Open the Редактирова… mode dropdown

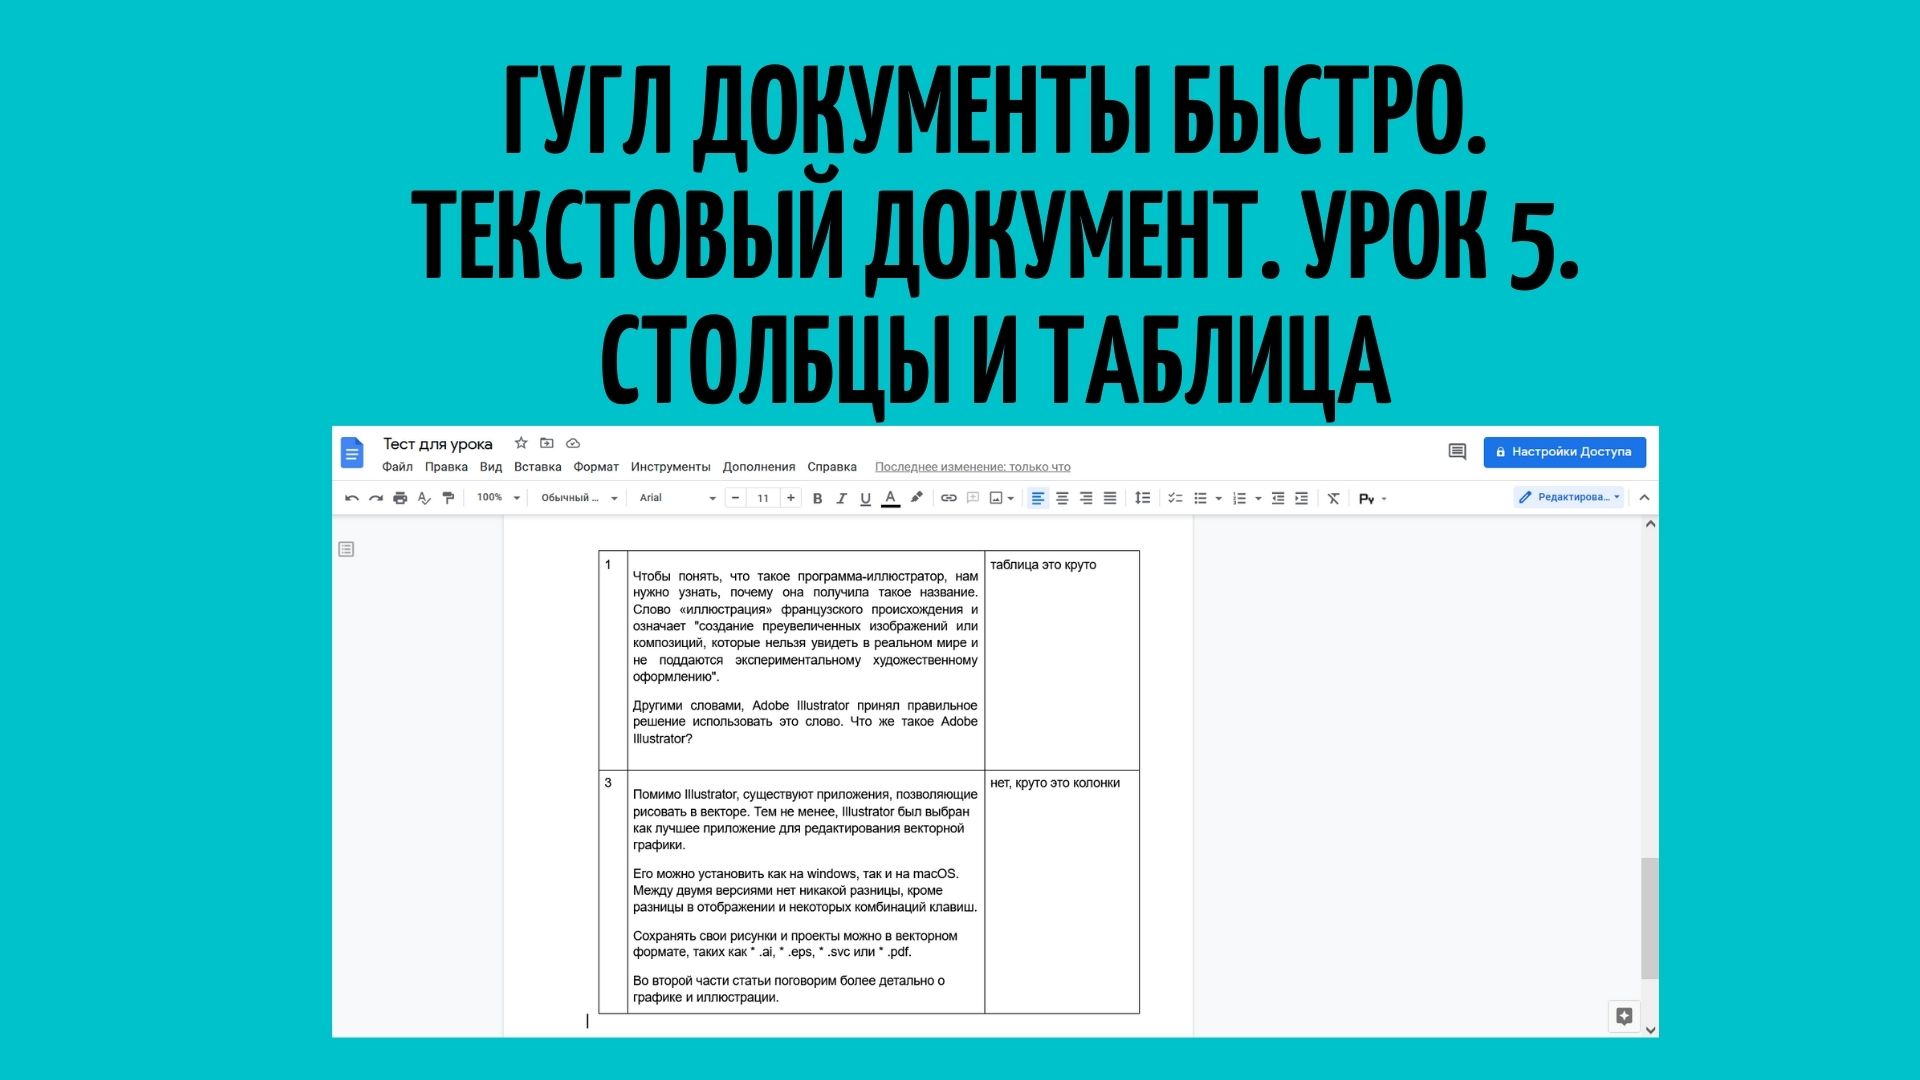coord(1568,497)
